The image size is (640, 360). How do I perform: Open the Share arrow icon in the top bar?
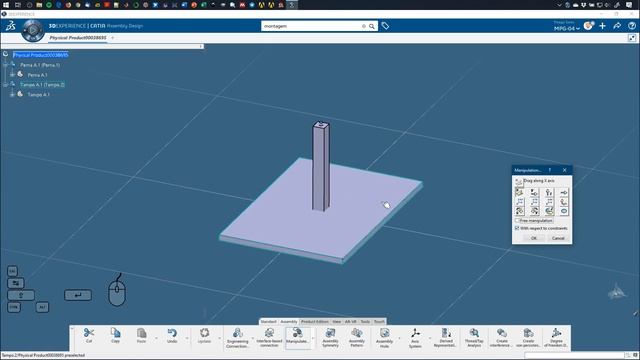pos(617,26)
